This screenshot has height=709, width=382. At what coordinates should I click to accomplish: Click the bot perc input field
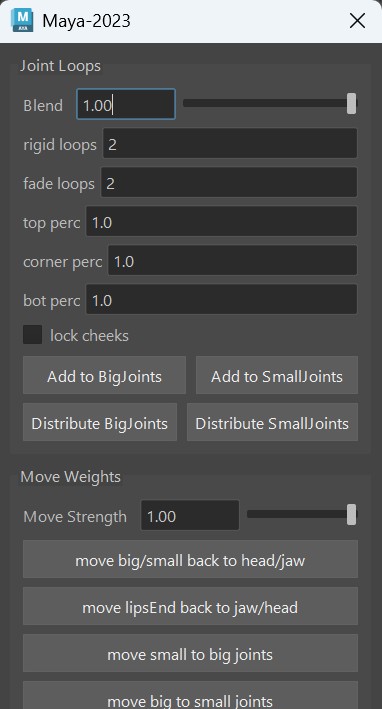222,299
